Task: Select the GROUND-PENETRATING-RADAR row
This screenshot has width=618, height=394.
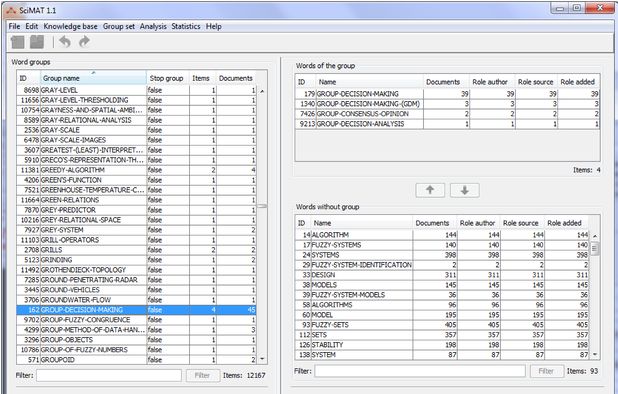Action: [136, 280]
